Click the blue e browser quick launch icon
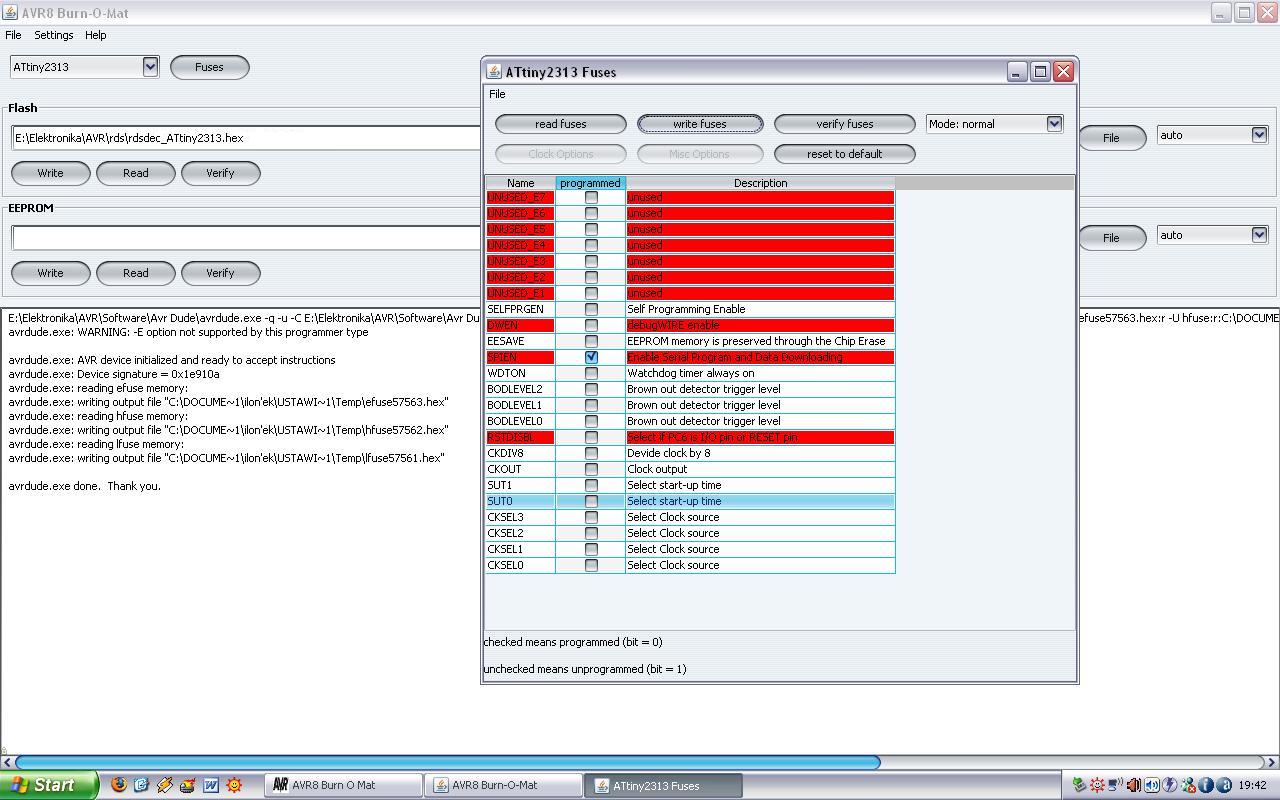The width and height of the screenshot is (1280, 800). [x=141, y=785]
